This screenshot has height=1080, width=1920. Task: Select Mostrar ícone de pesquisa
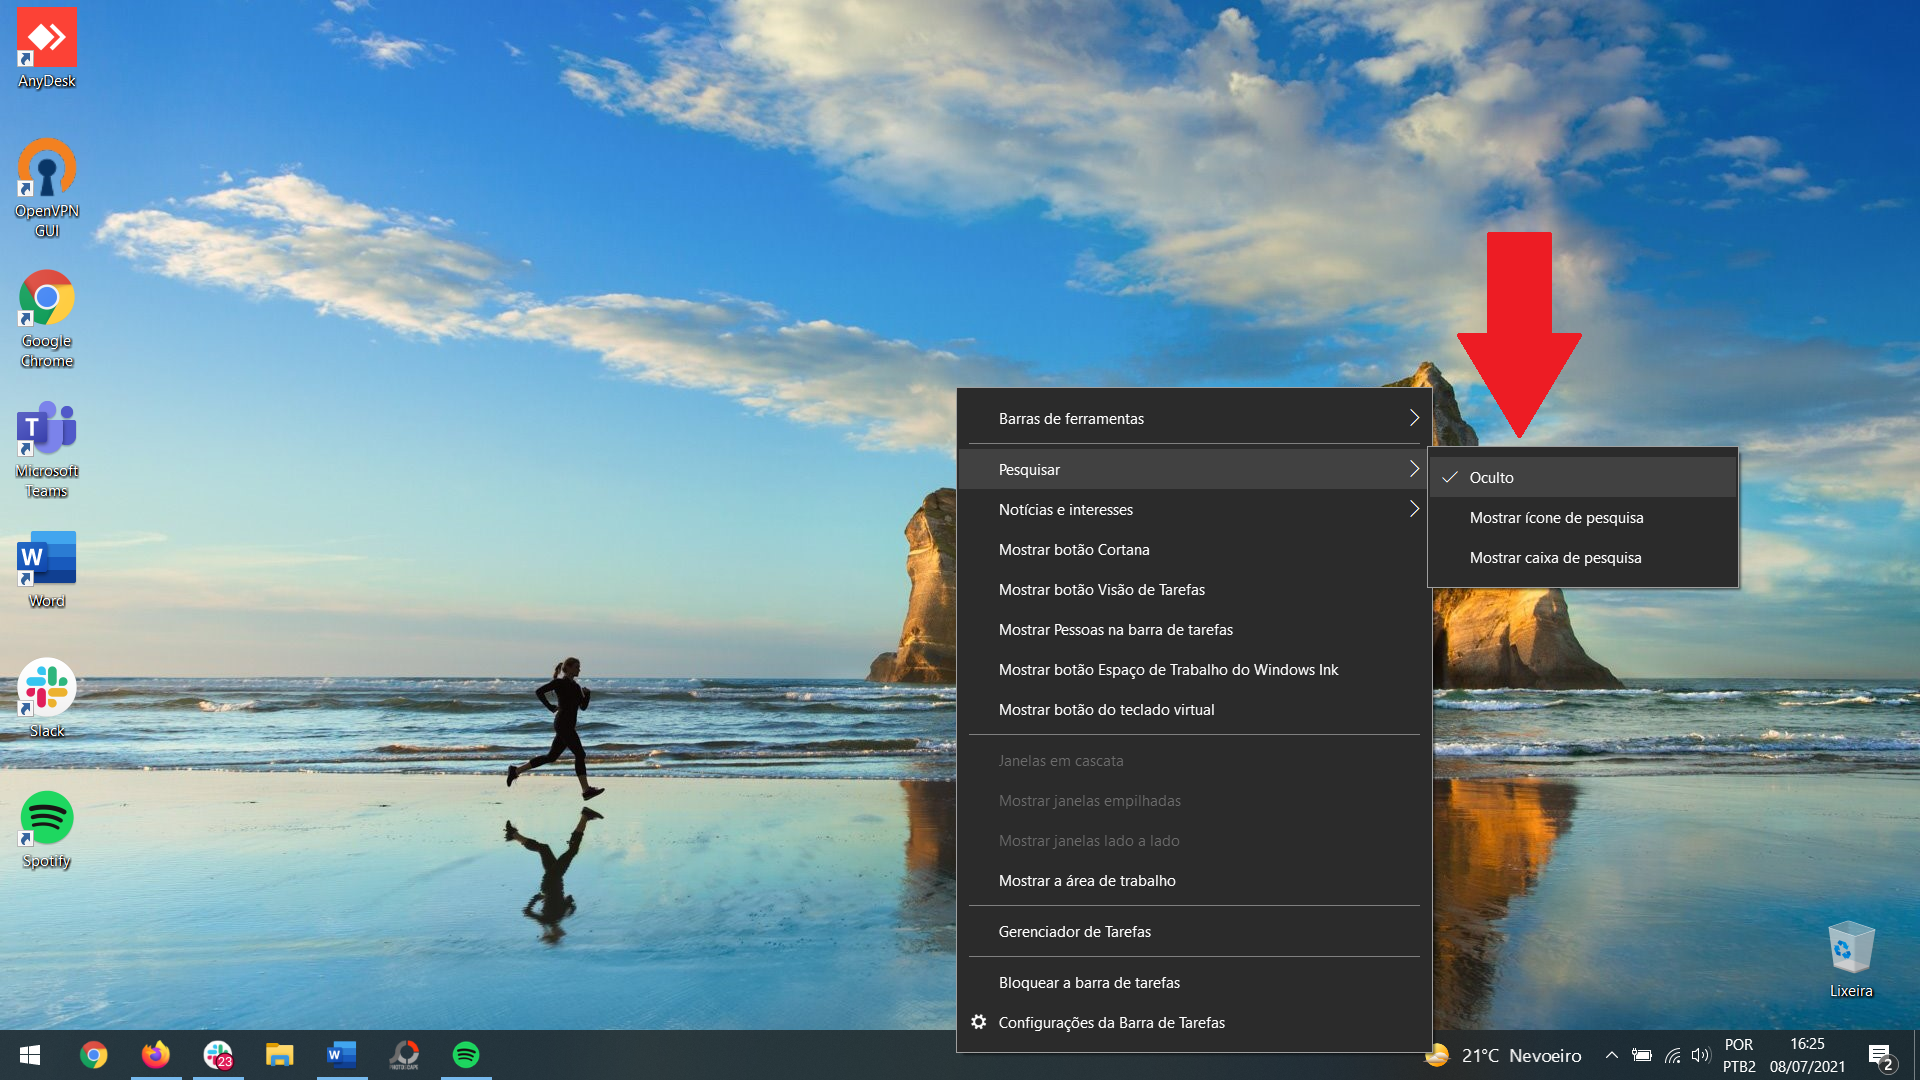[1583, 517]
